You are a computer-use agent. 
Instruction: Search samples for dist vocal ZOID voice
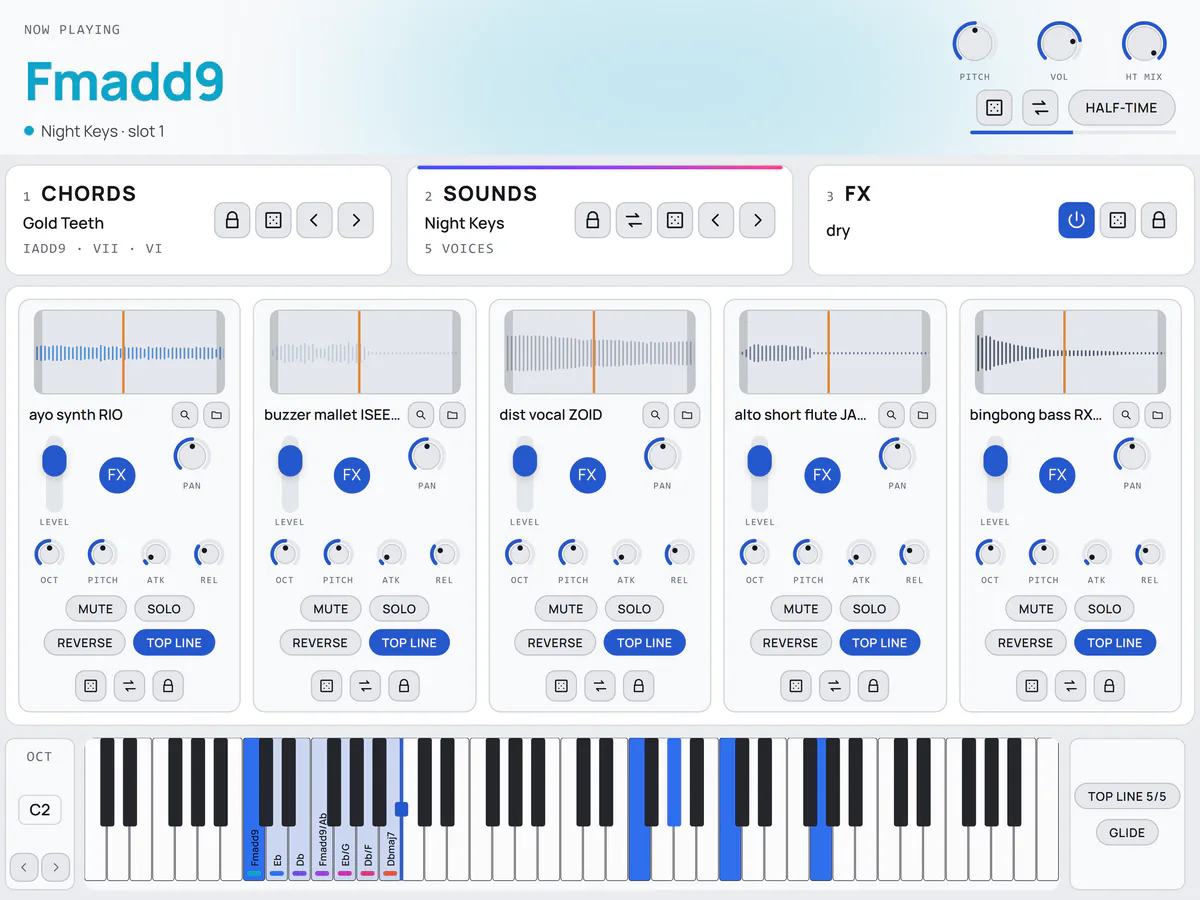tap(655, 415)
